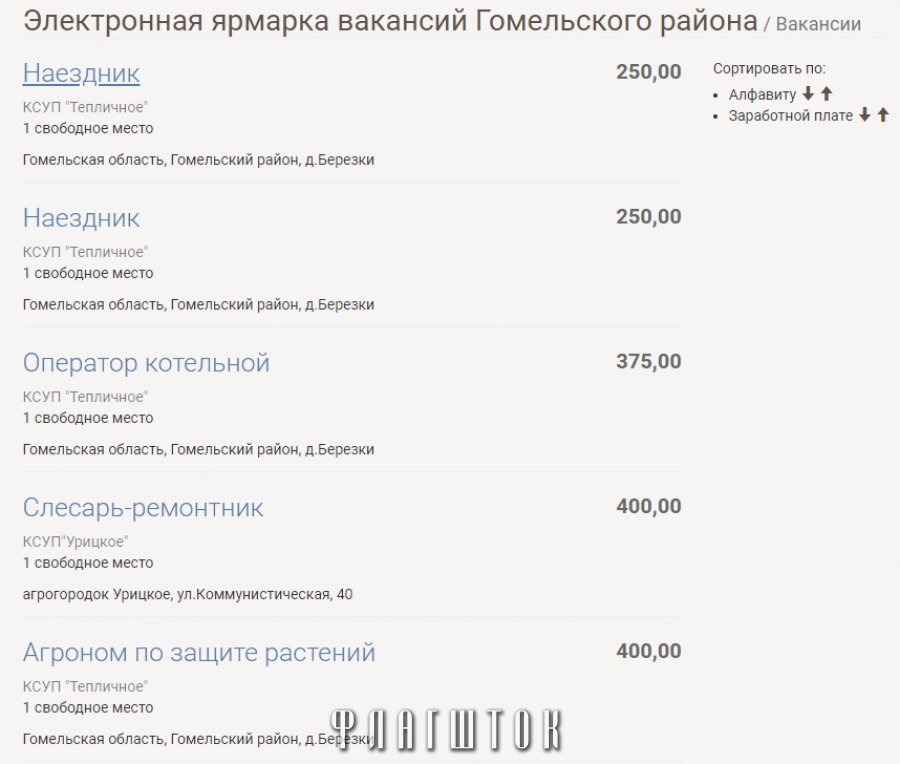Screen dimensions: 900x764
Task: Sort by Алфавиту with the down arrow
Action: (808, 94)
